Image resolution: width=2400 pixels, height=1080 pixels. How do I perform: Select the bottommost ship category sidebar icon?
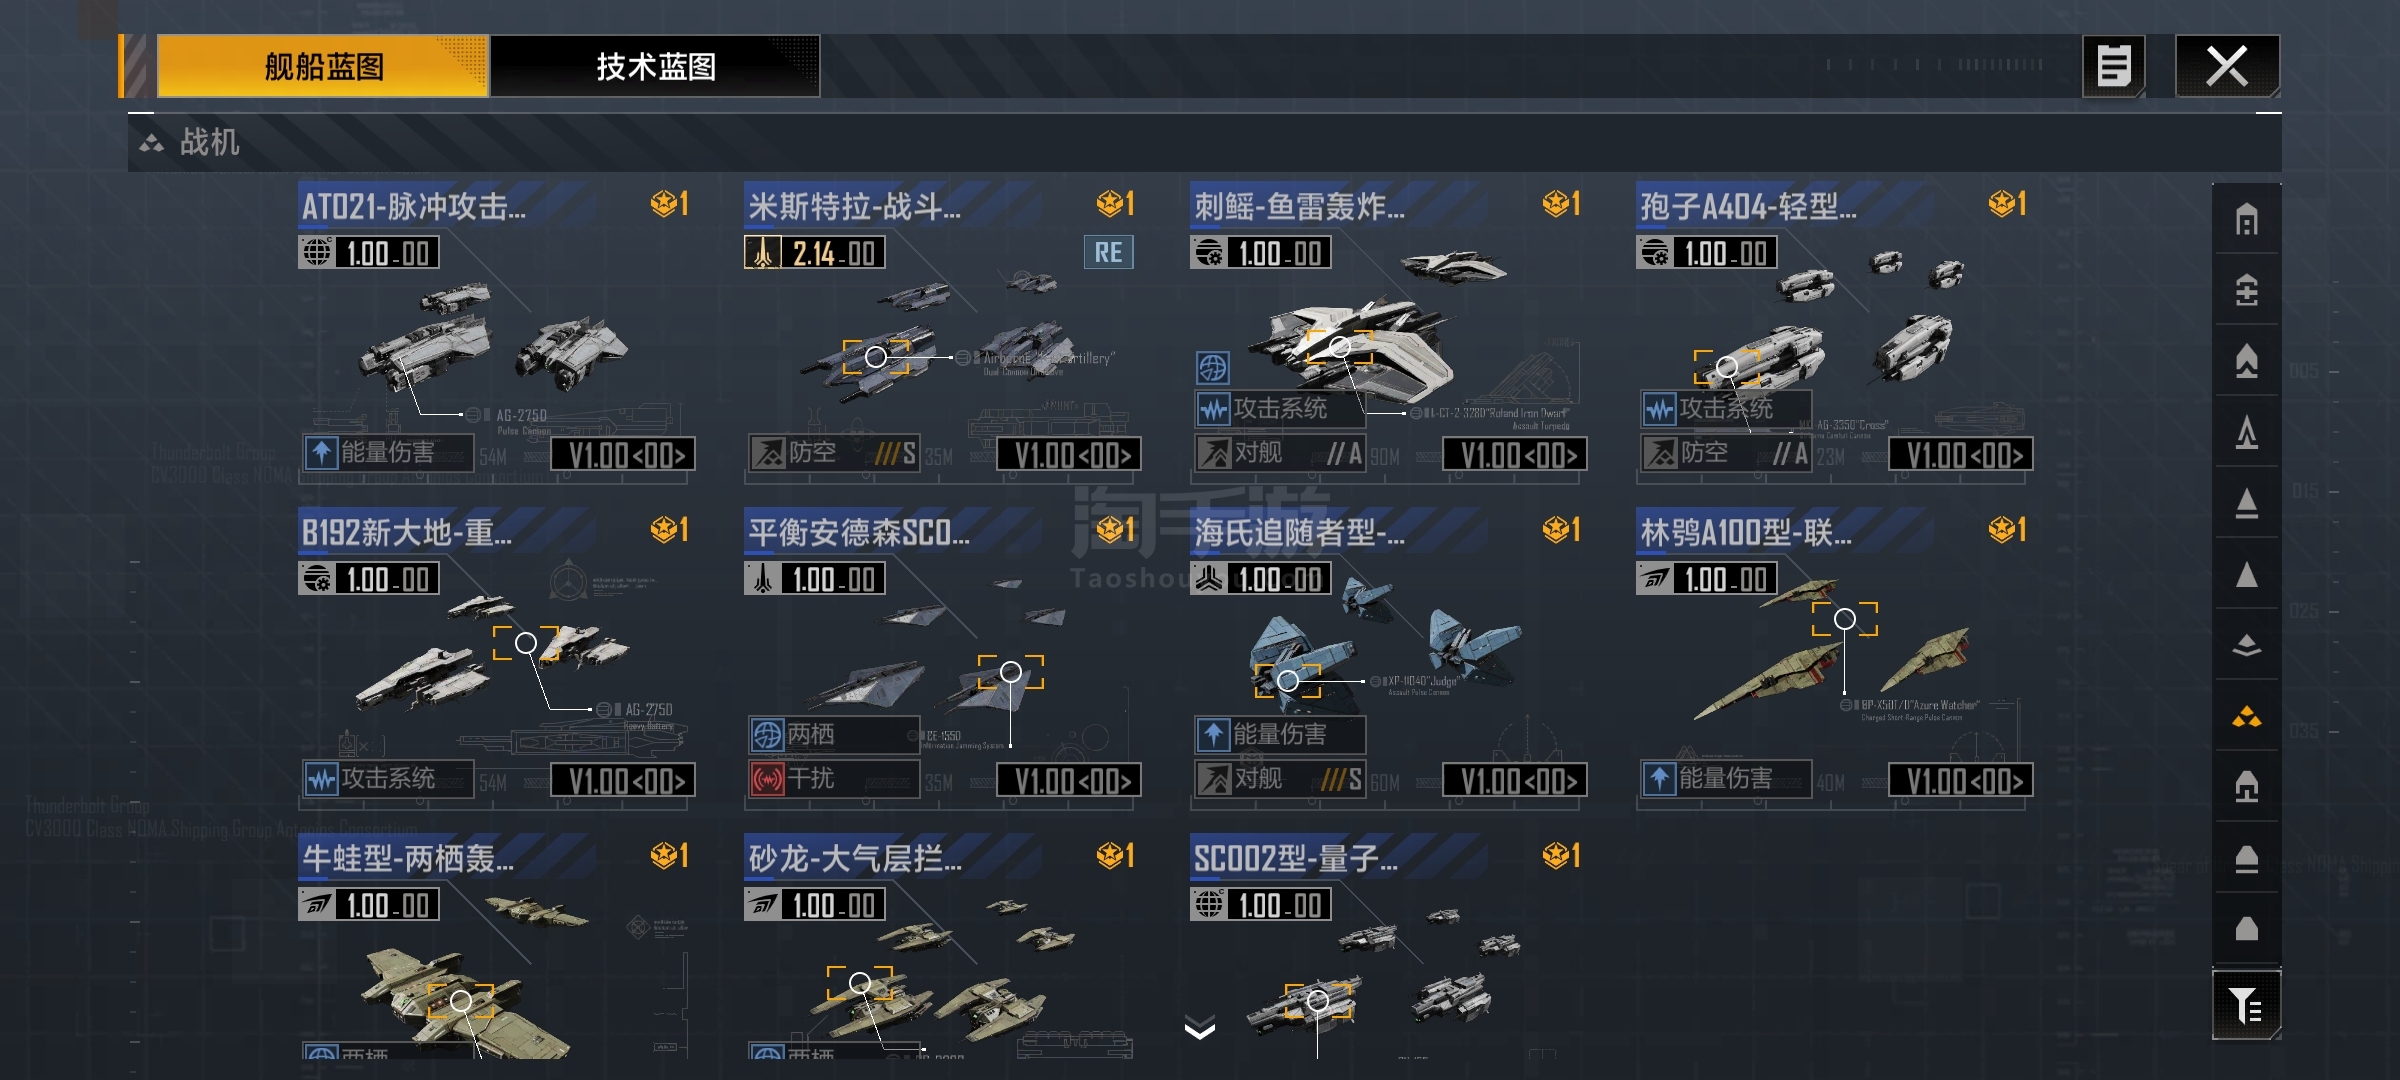[x=2246, y=929]
